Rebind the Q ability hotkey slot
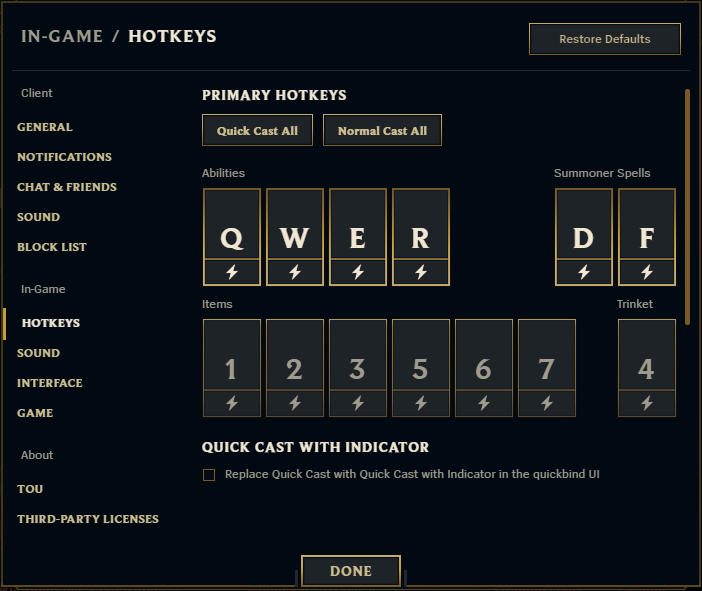The image size is (702, 591). pos(232,225)
